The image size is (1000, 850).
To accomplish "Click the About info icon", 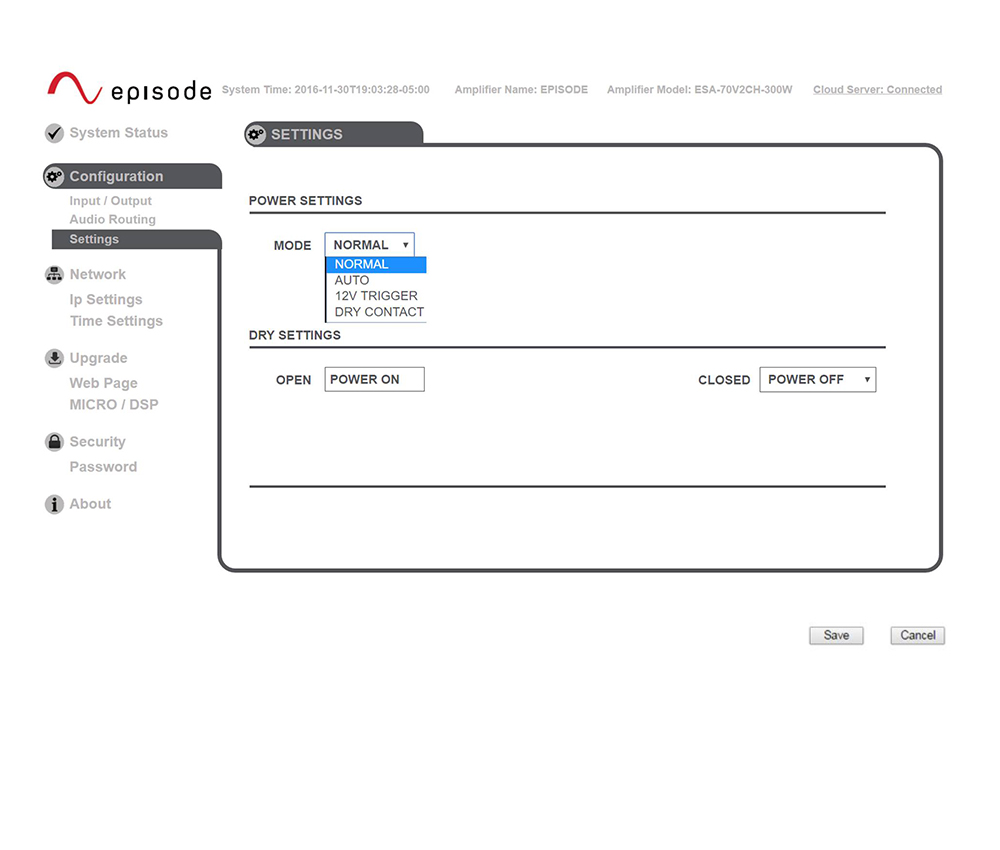I will click(x=54, y=504).
